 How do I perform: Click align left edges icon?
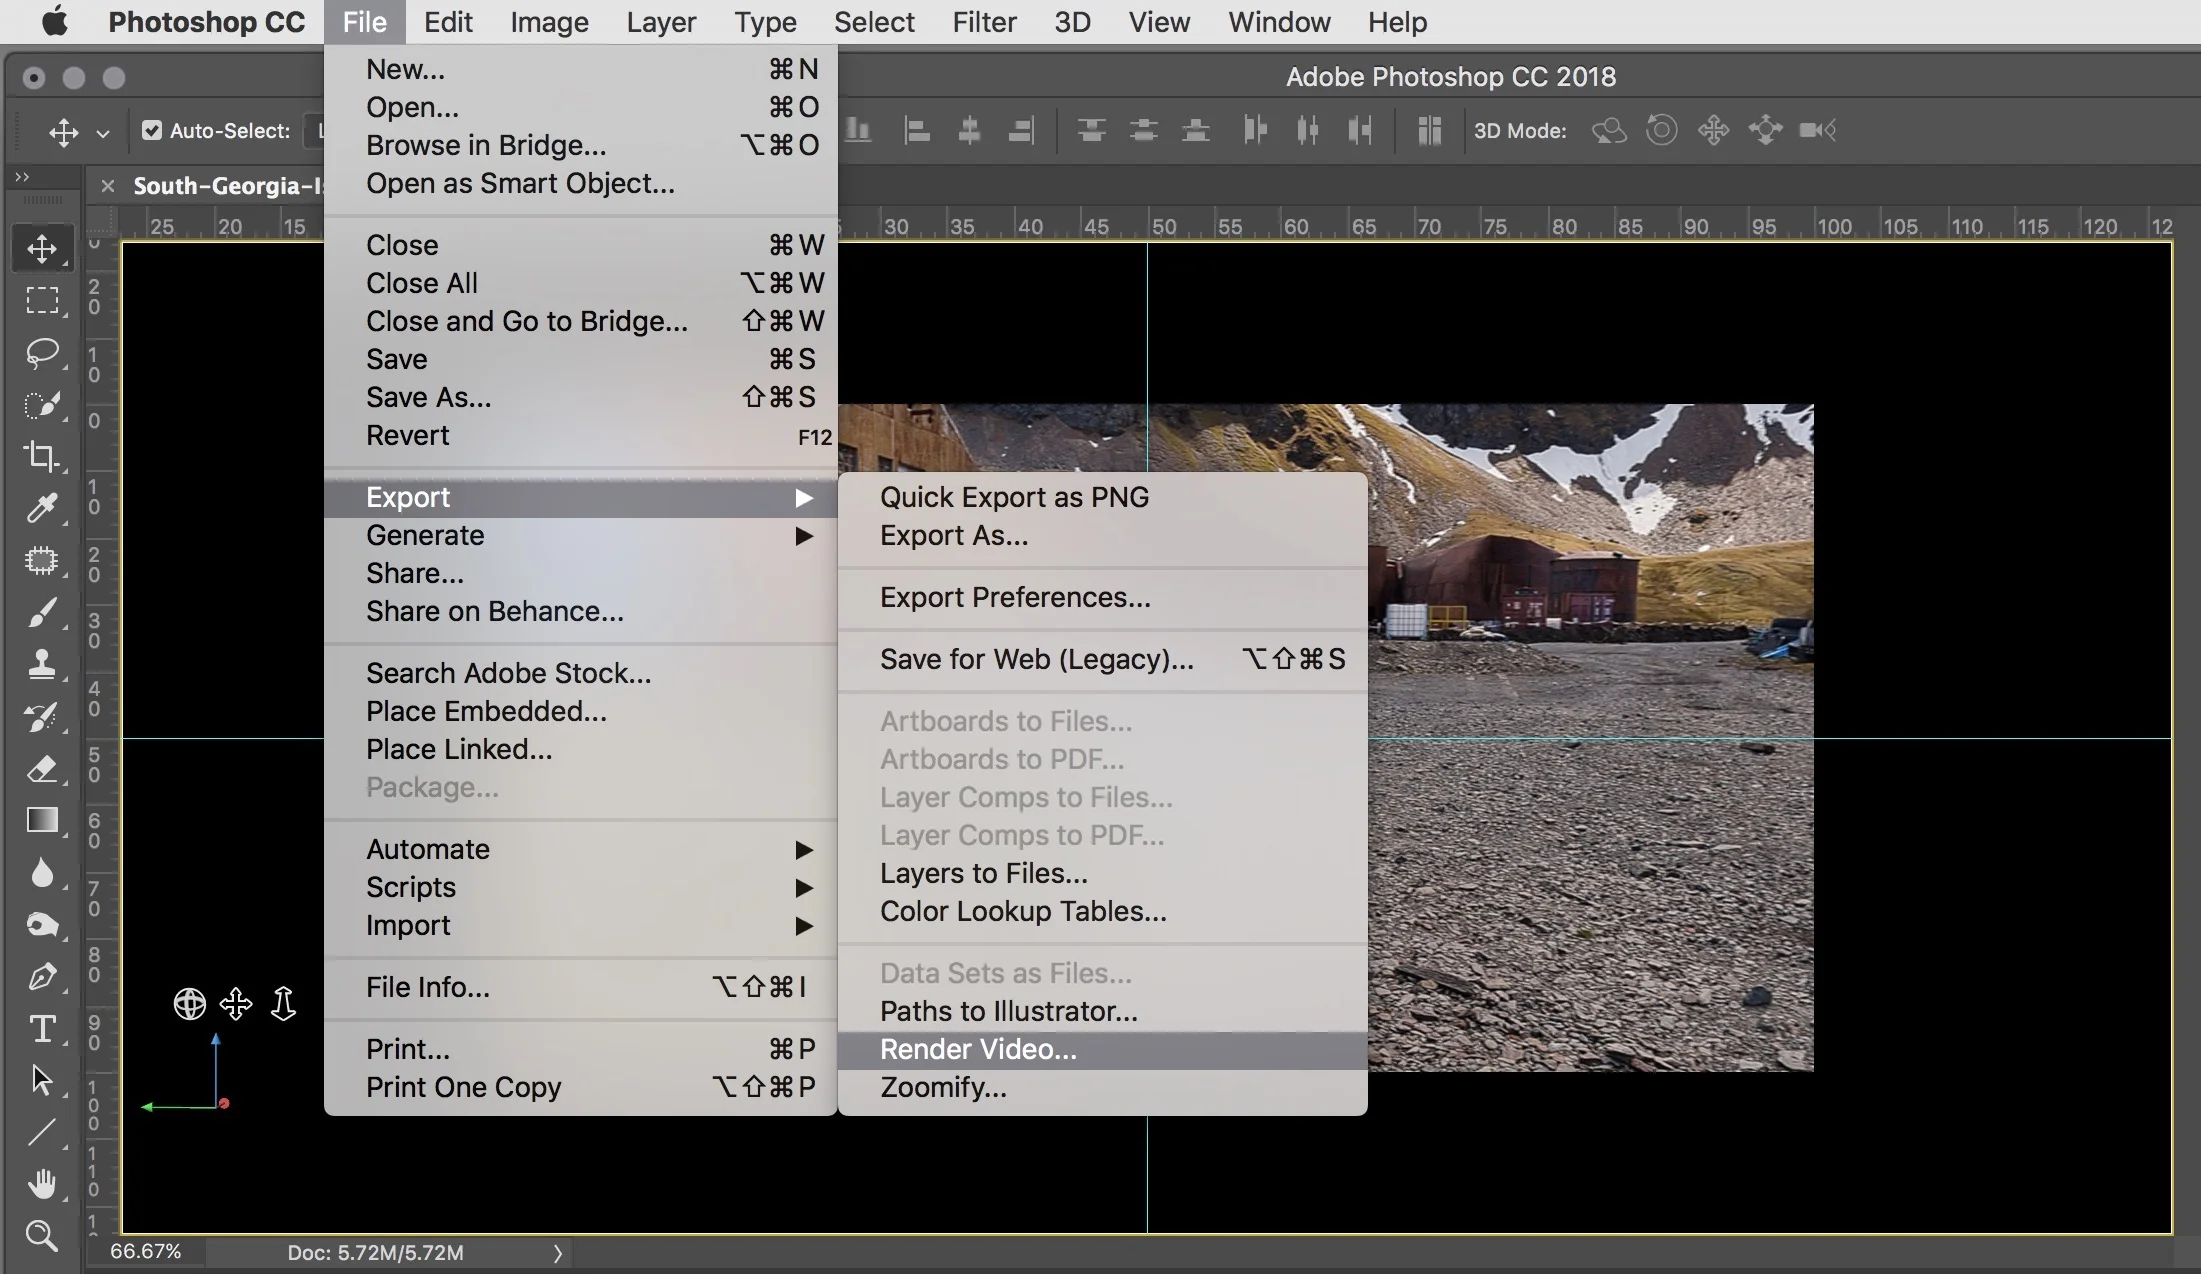click(x=917, y=130)
